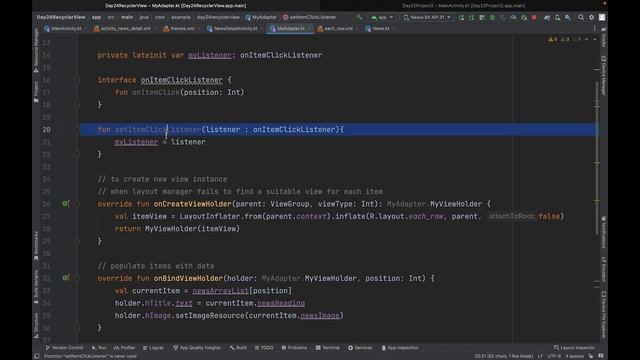Open the Device File Explorer side panel
This screenshot has width=640, height=360.
pyautogui.click(x=603, y=314)
